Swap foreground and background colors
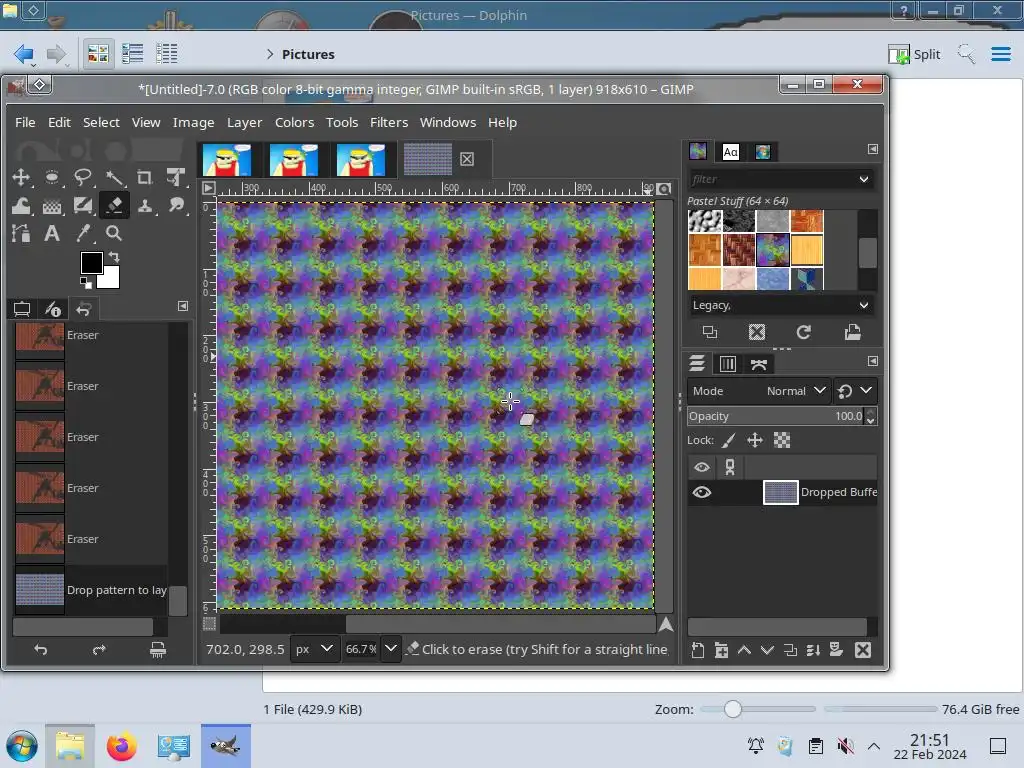 pos(114,257)
